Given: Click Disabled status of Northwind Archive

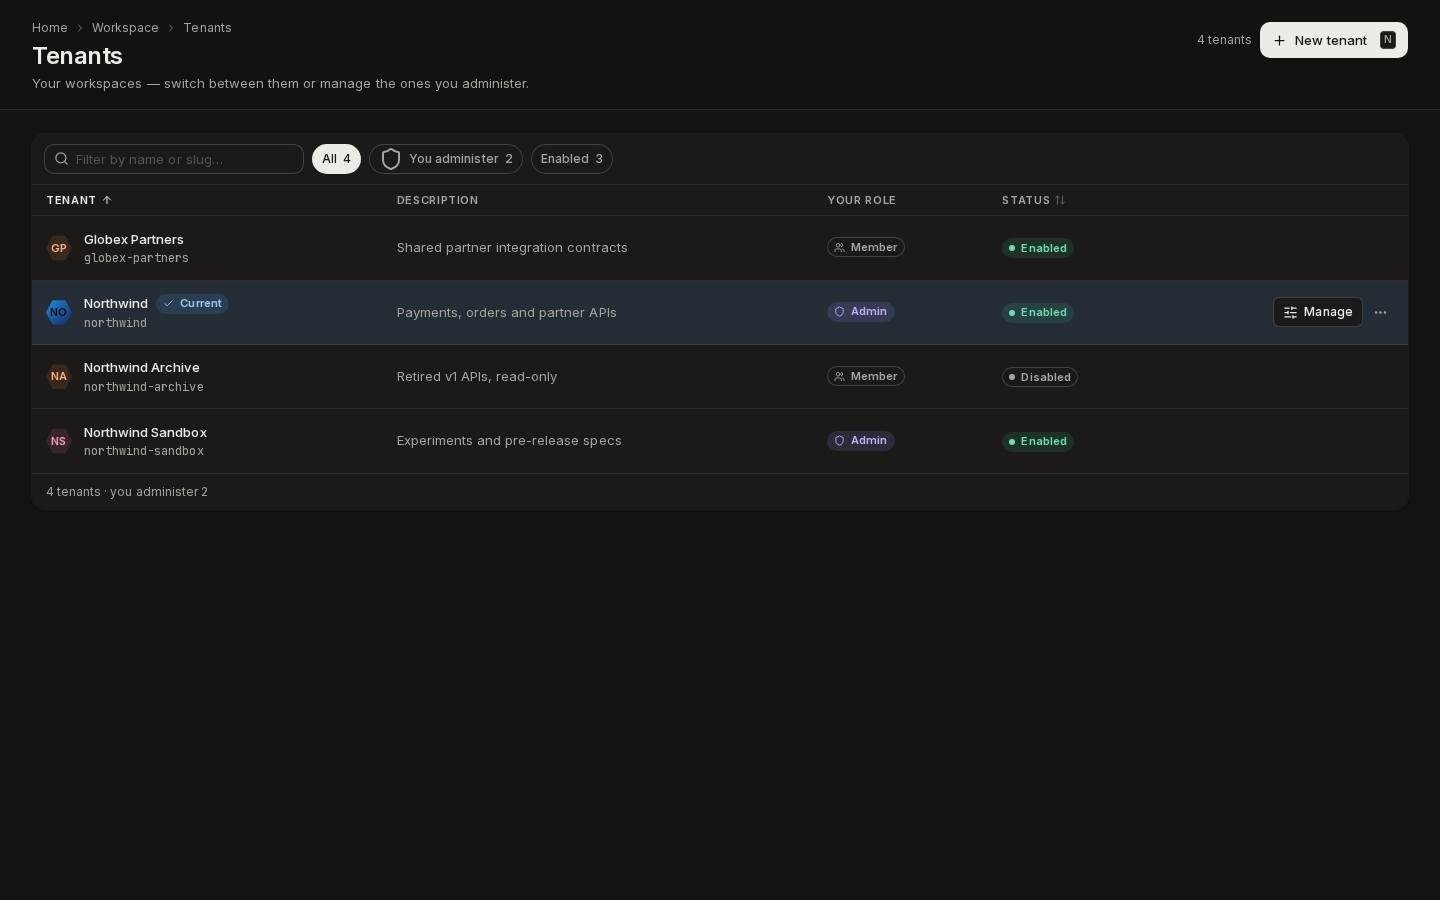Looking at the screenshot, I should point(1040,377).
